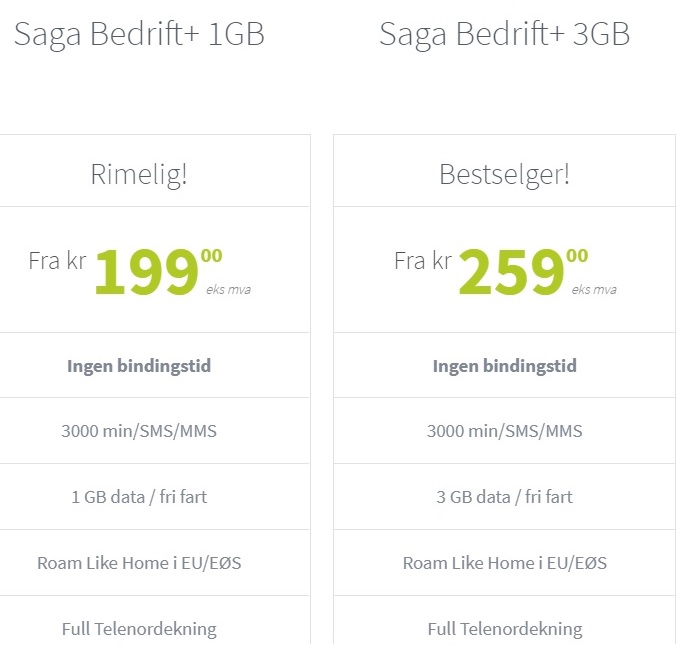Click the 3 GB data / fri fart row
Viewport: 688px width, 651px height.
505,497
